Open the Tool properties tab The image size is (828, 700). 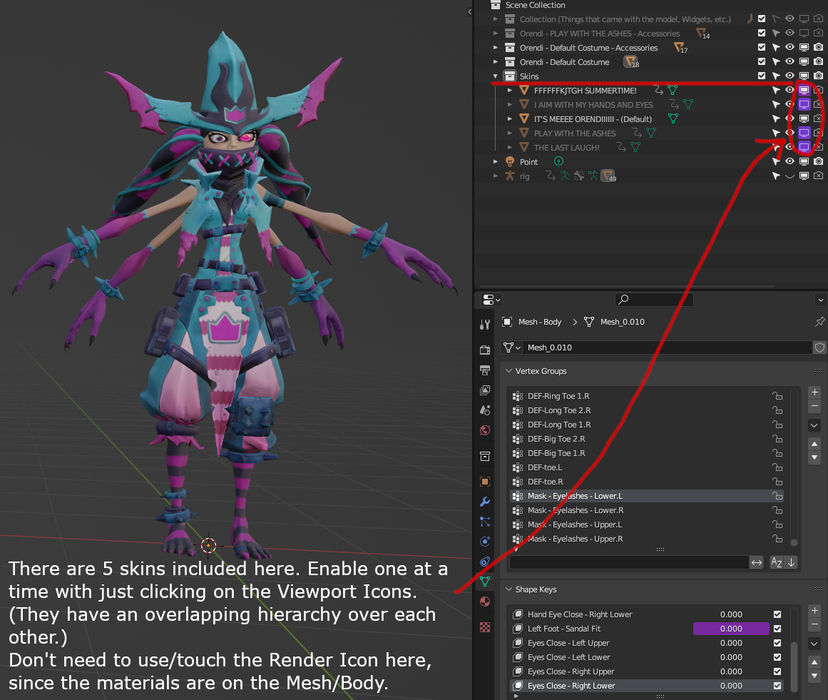(485, 324)
